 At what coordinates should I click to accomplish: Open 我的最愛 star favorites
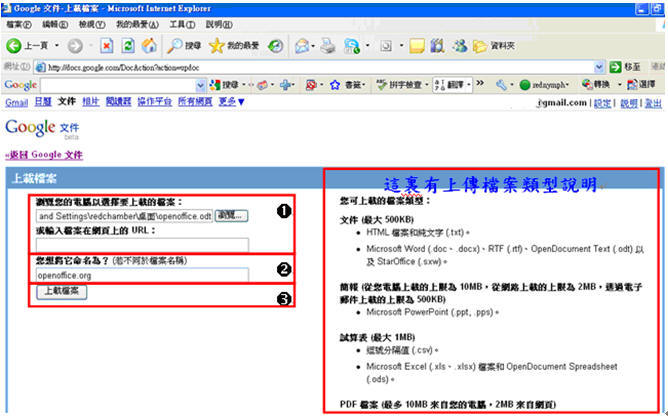[x=234, y=46]
